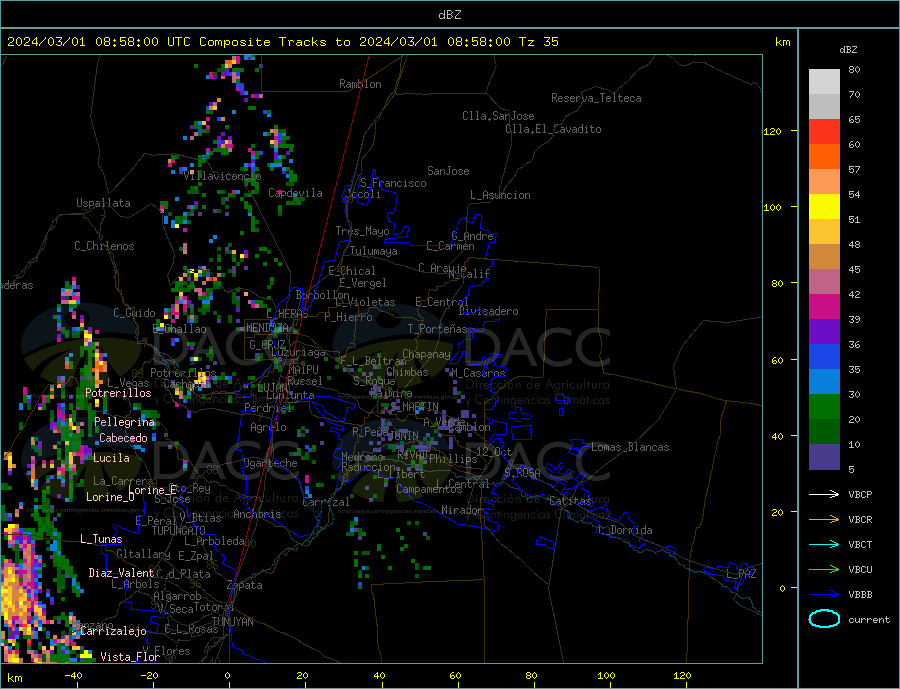
Task: Click the Diaz_Valent label
Action: click(121, 572)
